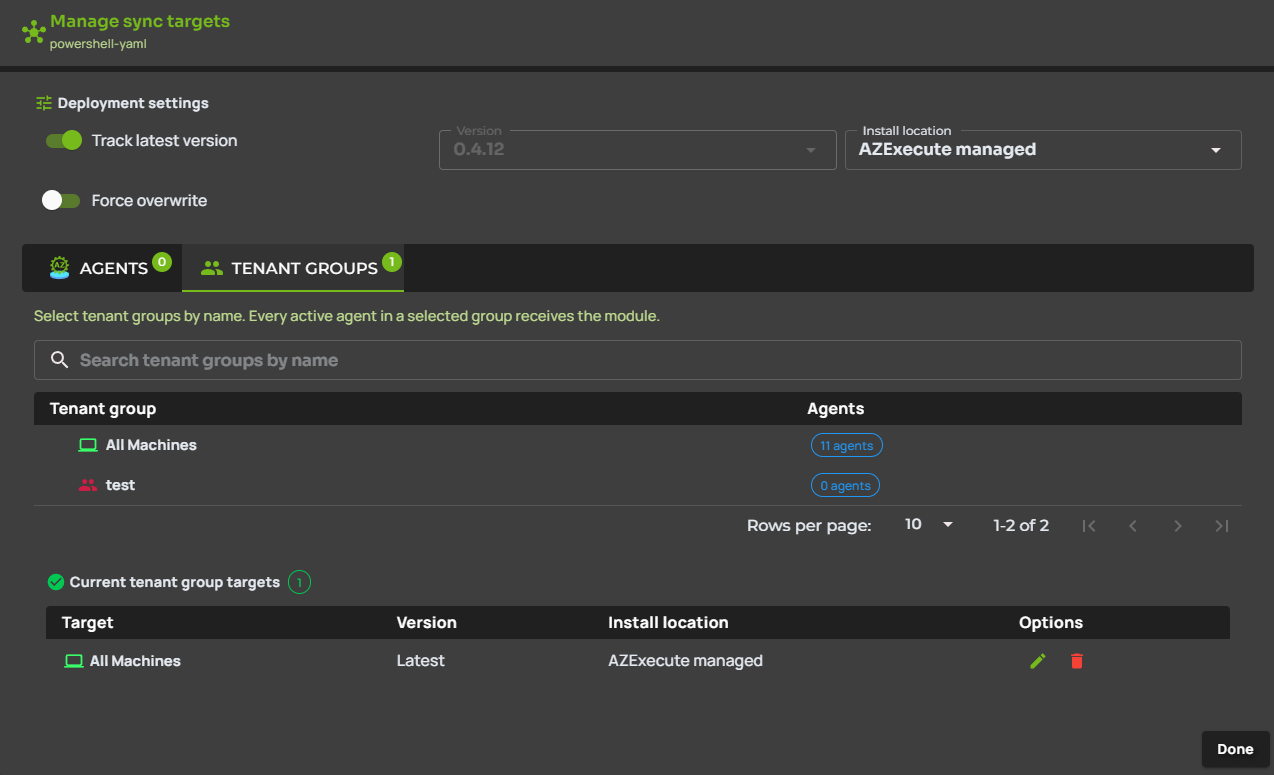The height and width of the screenshot is (775, 1274).
Task: Open the Version 0.4.12 dropdown
Action: click(x=638, y=150)
